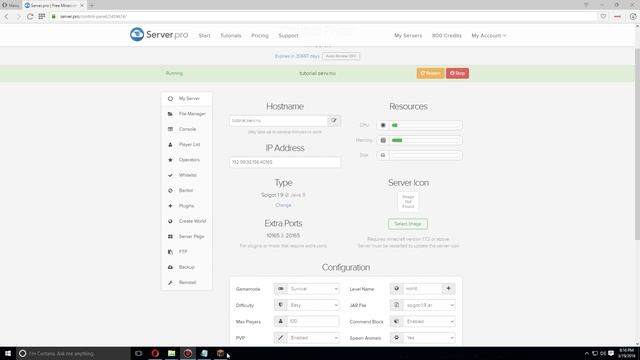Click the red Stop button
Screen dimensions: 640x360
pyautogui.click(x=457, y=73)
